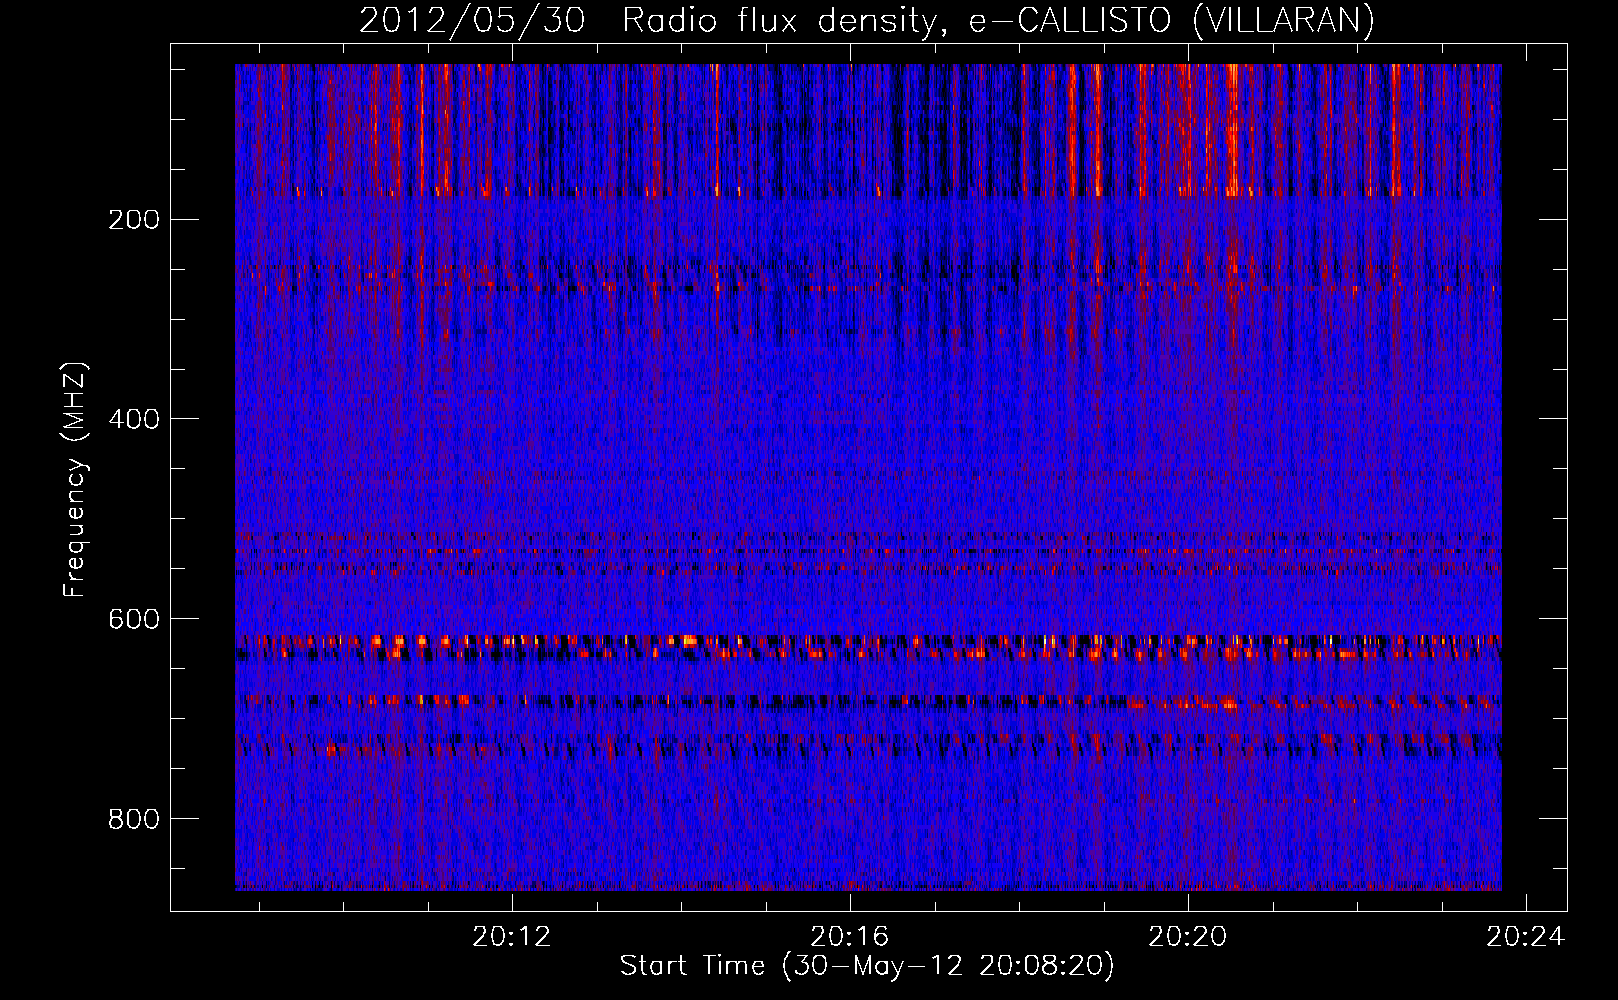Select the 600 frequency tick label

point(134,619)
